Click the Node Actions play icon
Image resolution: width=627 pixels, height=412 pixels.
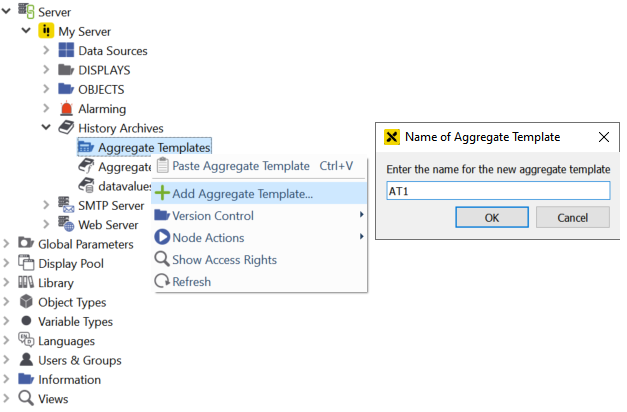162,237
